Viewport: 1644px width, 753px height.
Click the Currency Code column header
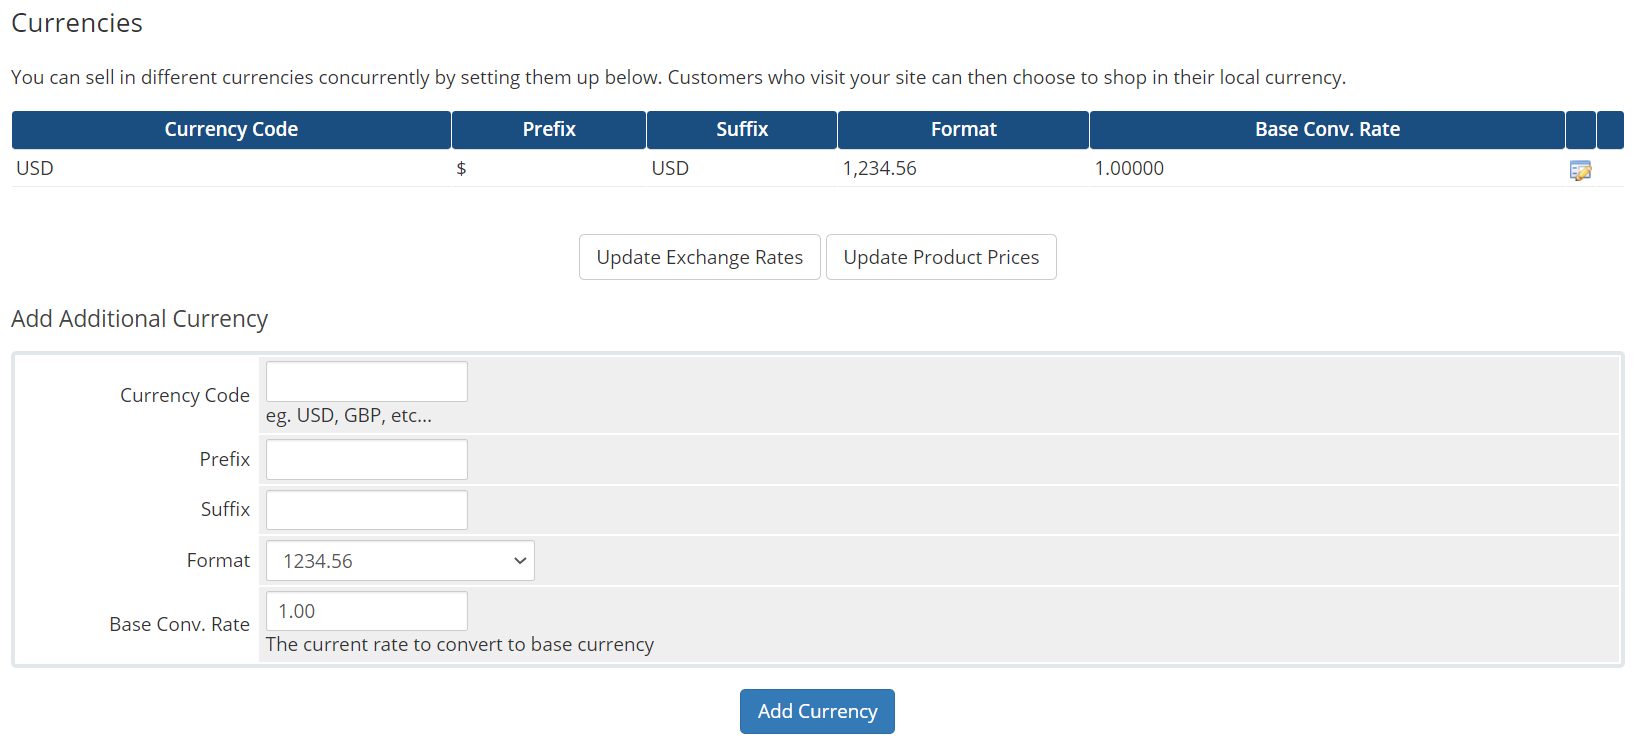click(x=231, y=130)
